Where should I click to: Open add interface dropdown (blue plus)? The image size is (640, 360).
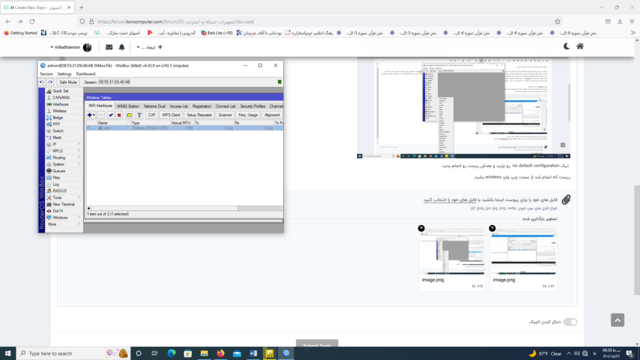(x=91, y=115)
